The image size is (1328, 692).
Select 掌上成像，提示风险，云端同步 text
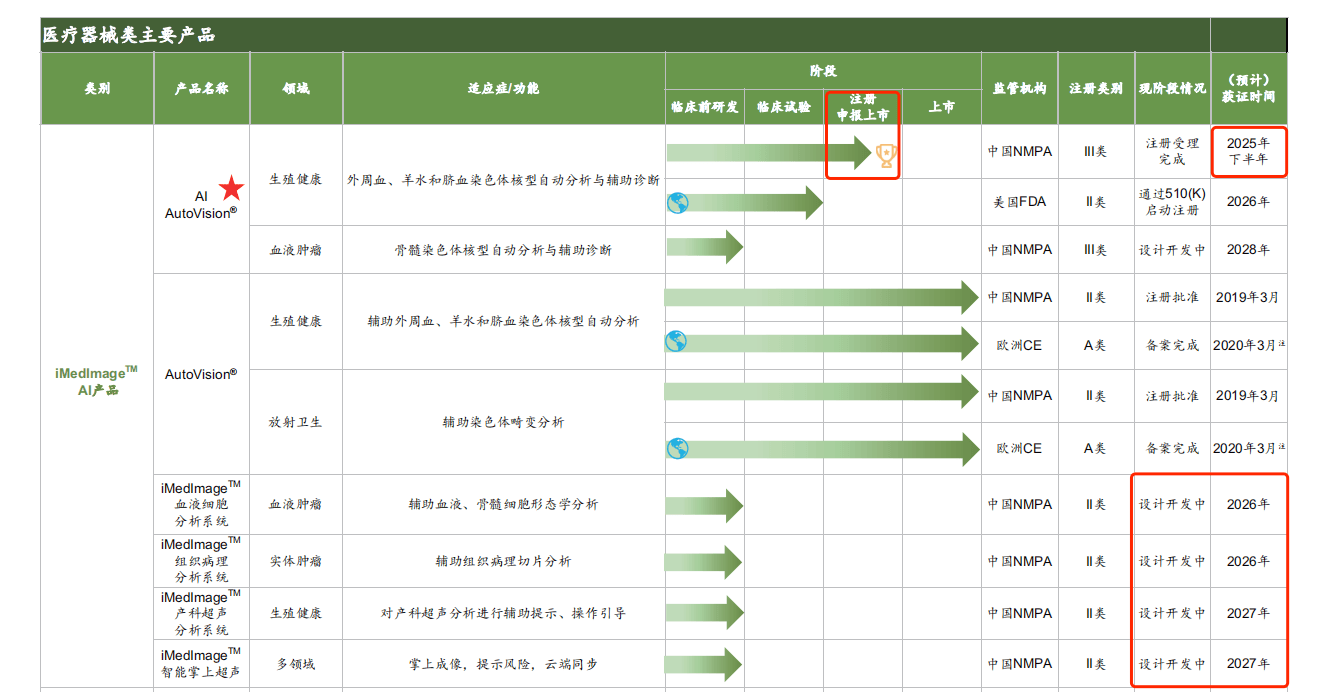point(503,664)
